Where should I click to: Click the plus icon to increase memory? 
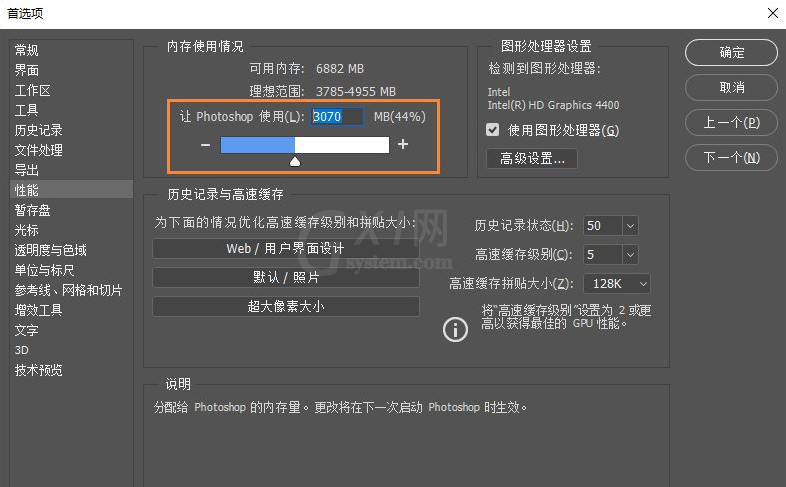403,144
